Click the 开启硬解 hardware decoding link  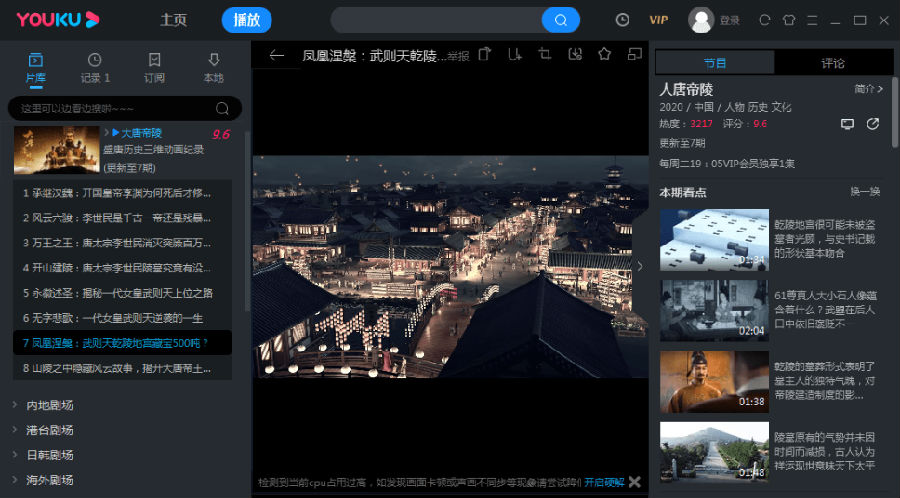(x=604, y=482)
